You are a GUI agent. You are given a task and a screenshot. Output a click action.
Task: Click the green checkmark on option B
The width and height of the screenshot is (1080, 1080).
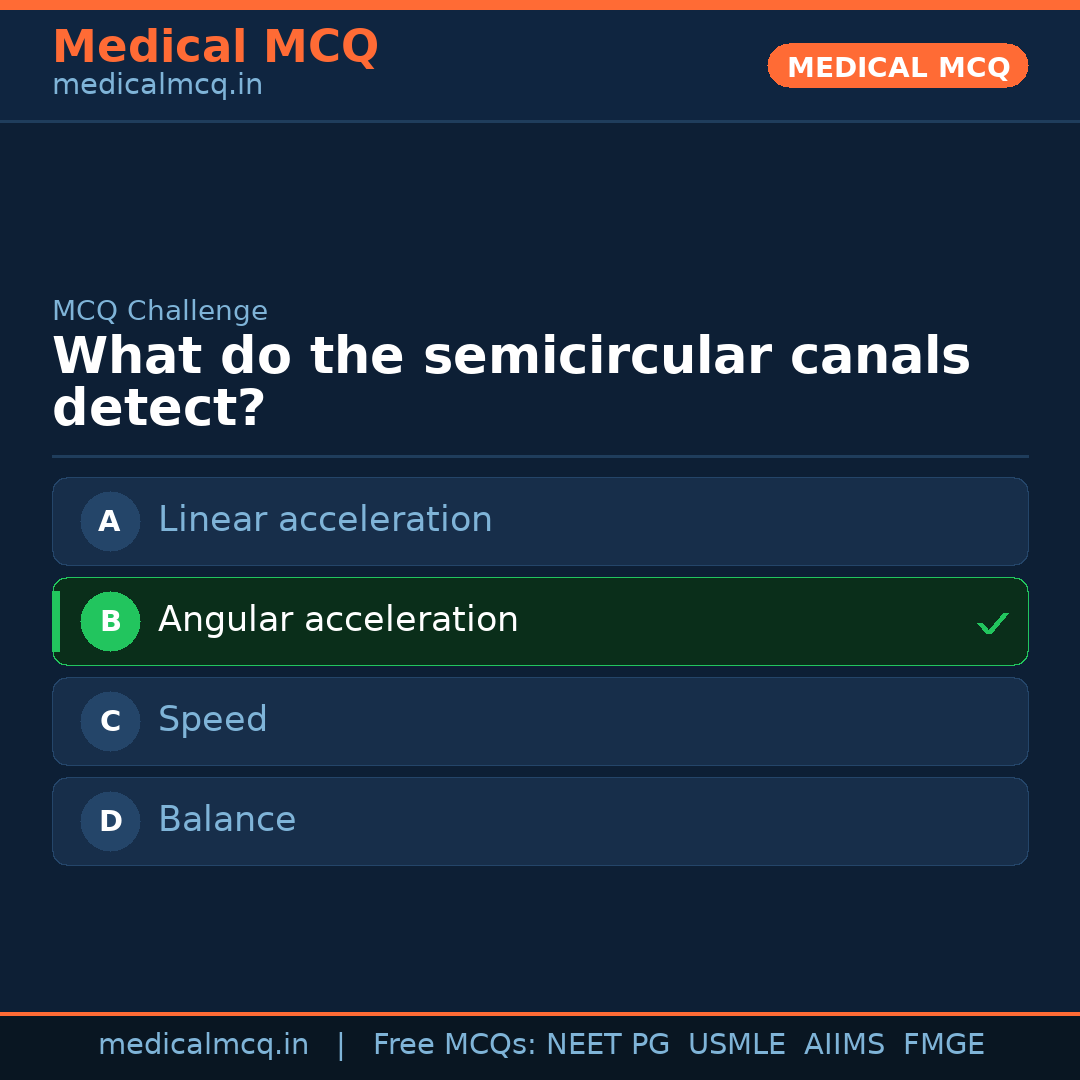[992, 623]
